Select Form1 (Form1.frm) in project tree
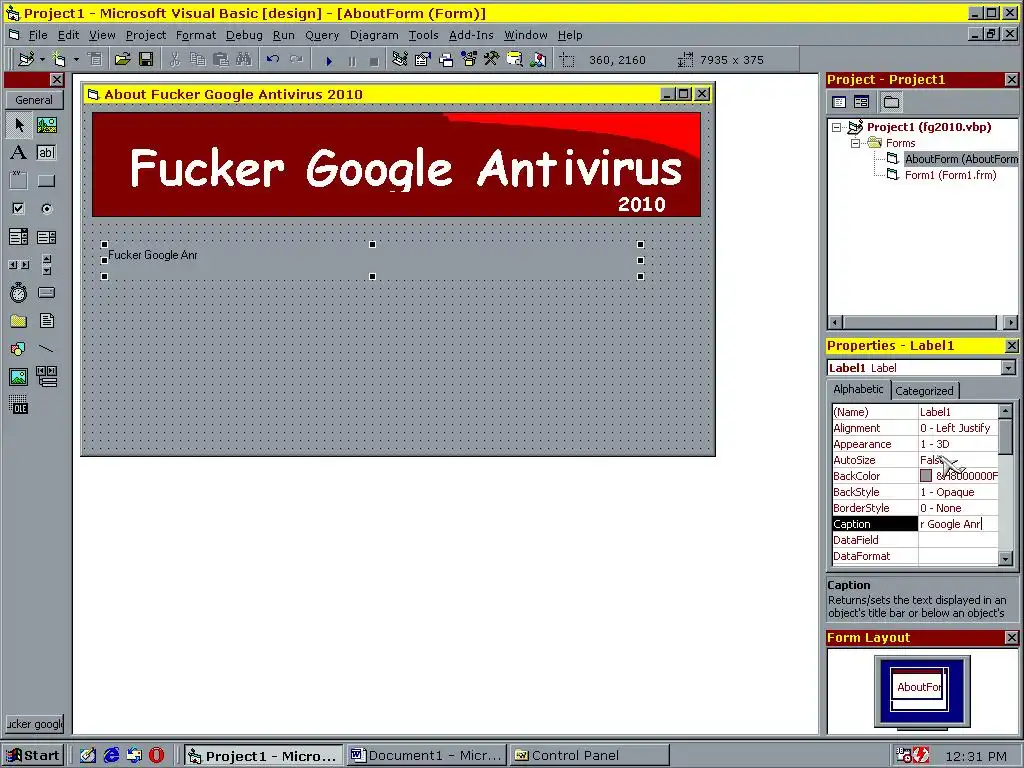Screen dimensions: 1024x768 click(950, 175)
